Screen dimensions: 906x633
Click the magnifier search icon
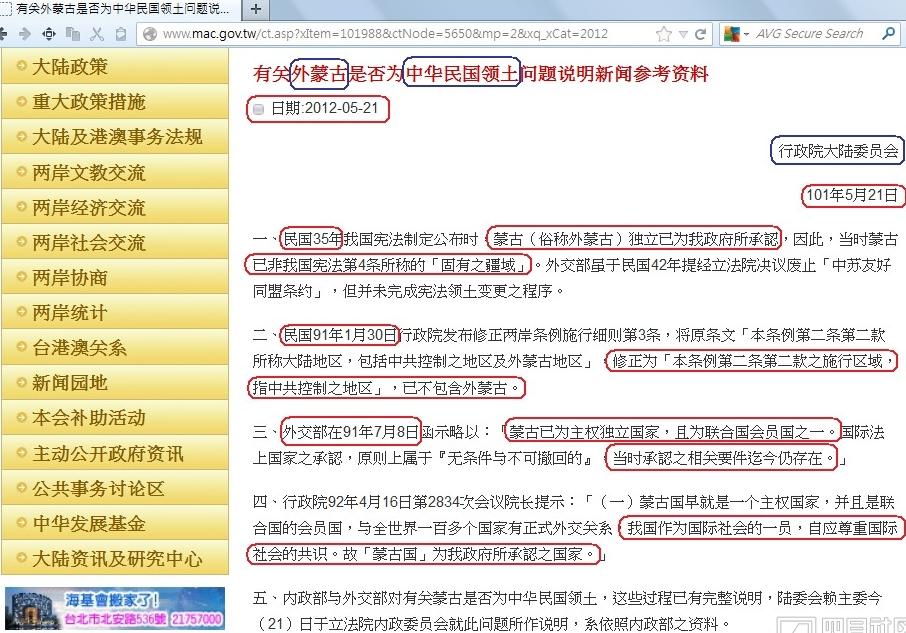(x=889, y=33)
